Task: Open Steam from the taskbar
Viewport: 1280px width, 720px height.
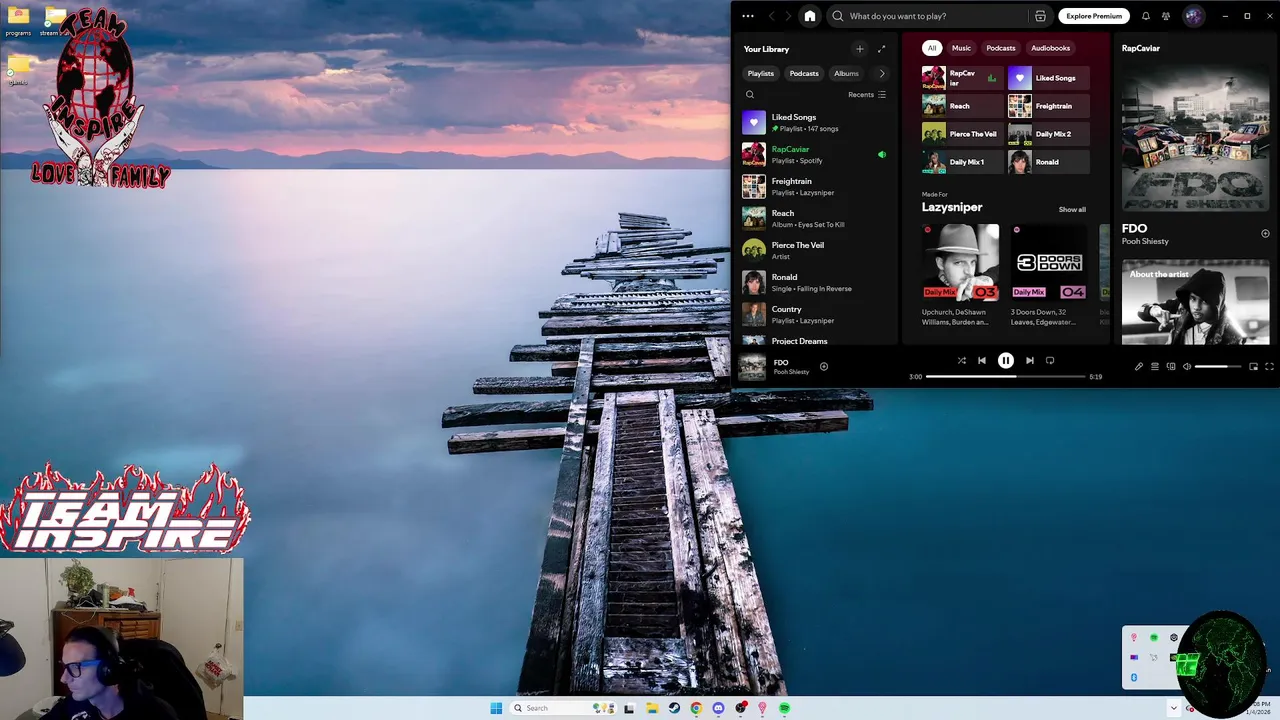Action: [674, 708]
